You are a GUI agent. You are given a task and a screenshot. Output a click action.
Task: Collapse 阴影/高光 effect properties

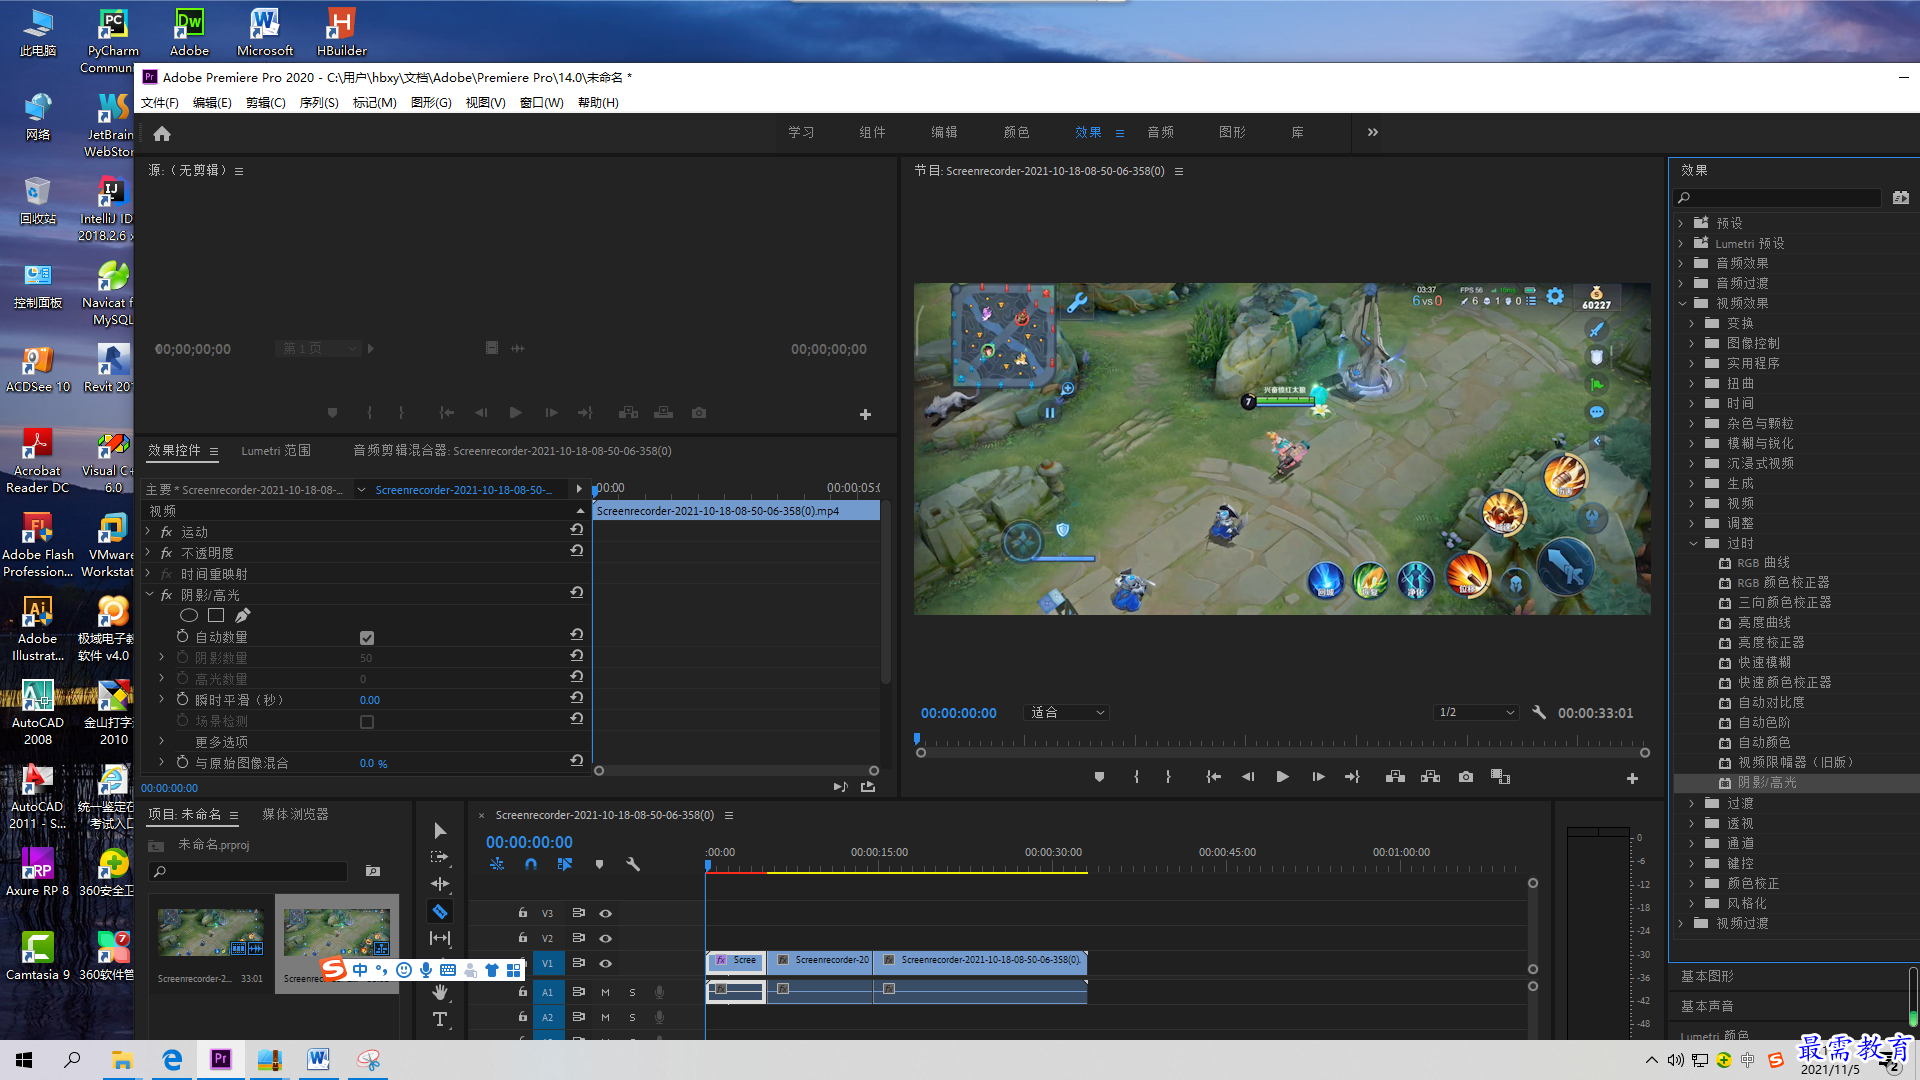click(x=149, y=595)
